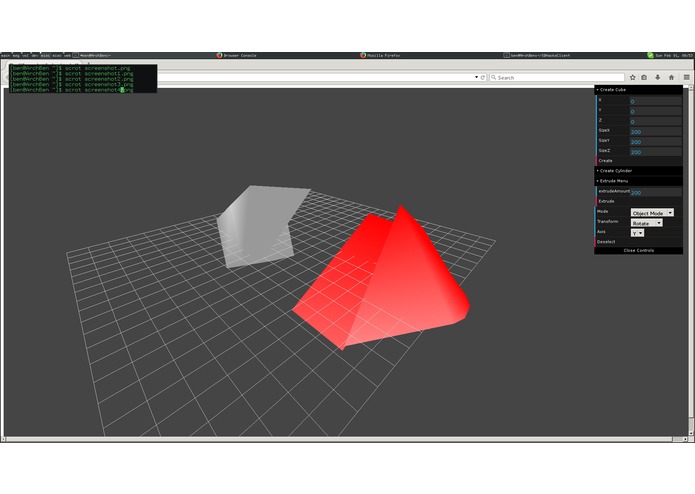Open URL history dropdown arrow in address bar
Screen dimensions: 695x494
476,77
